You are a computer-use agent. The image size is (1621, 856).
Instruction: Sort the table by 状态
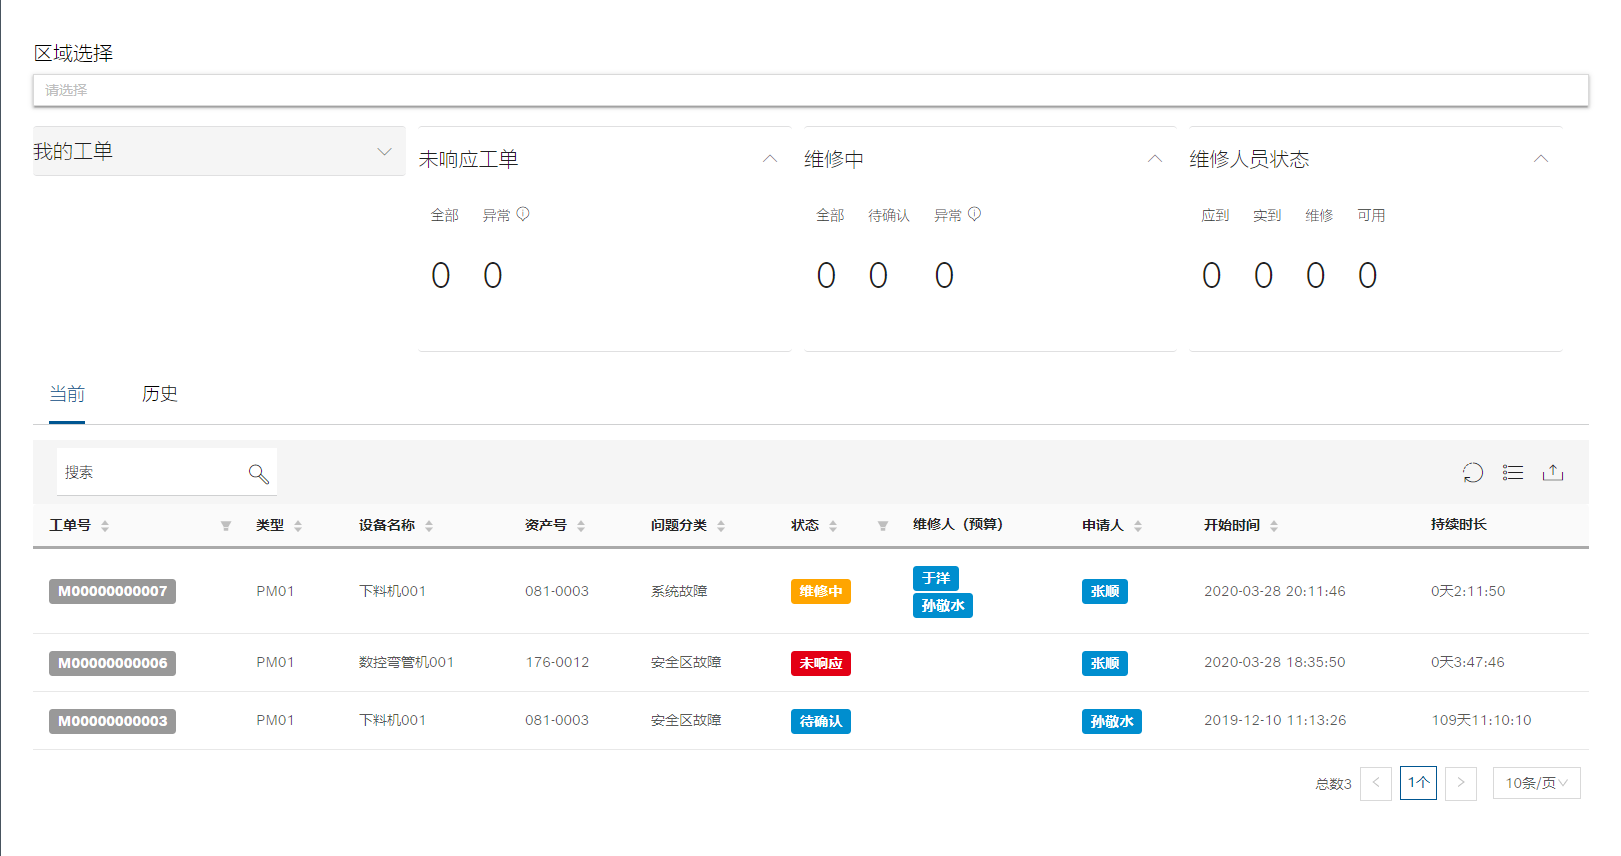click(833, 526)
